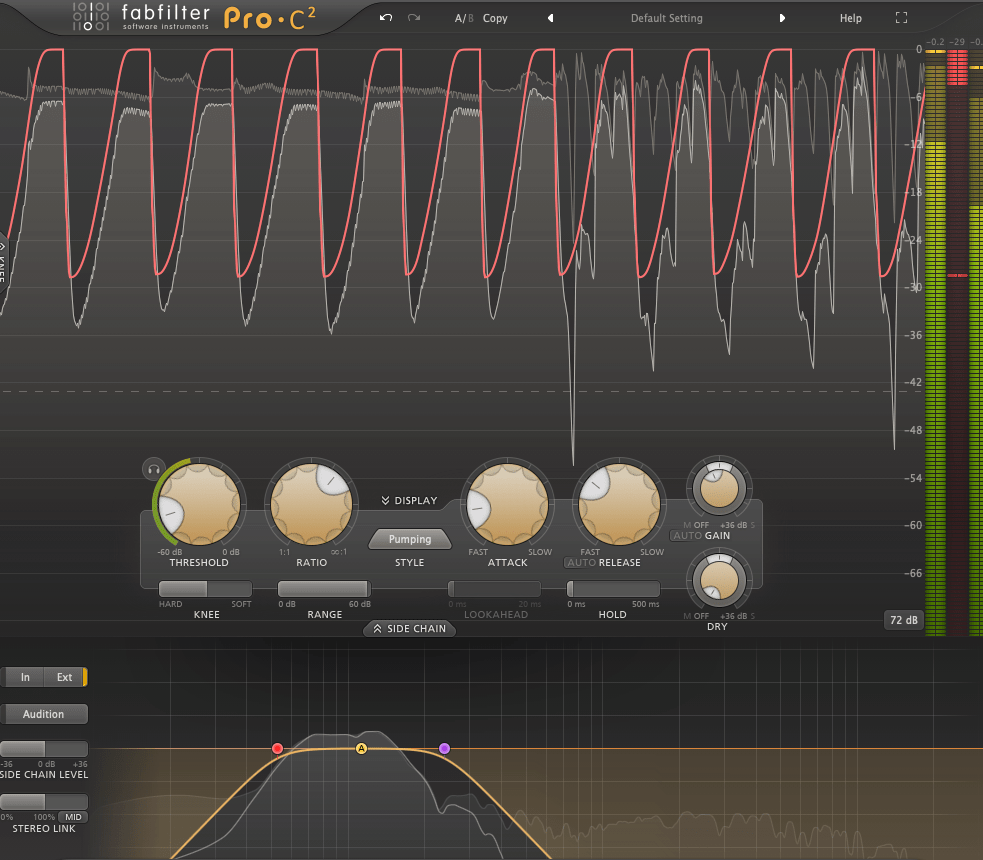Toggle Auto release

pyautogui.click(x=581, y=562)
